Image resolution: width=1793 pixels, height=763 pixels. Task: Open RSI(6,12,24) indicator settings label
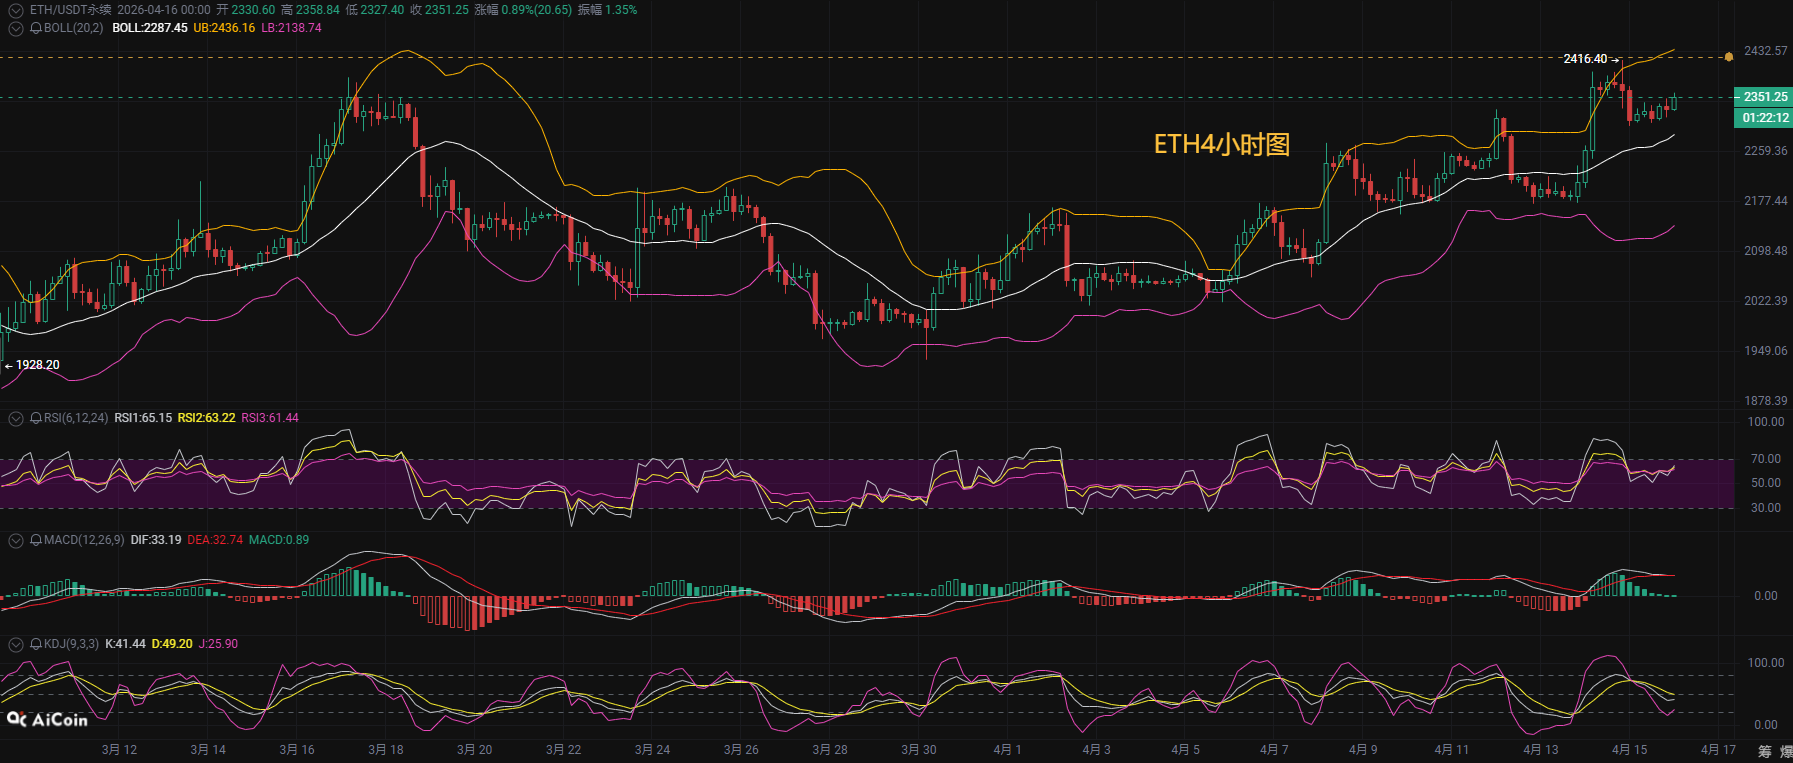pyautogui.click(x=76, y=418)
